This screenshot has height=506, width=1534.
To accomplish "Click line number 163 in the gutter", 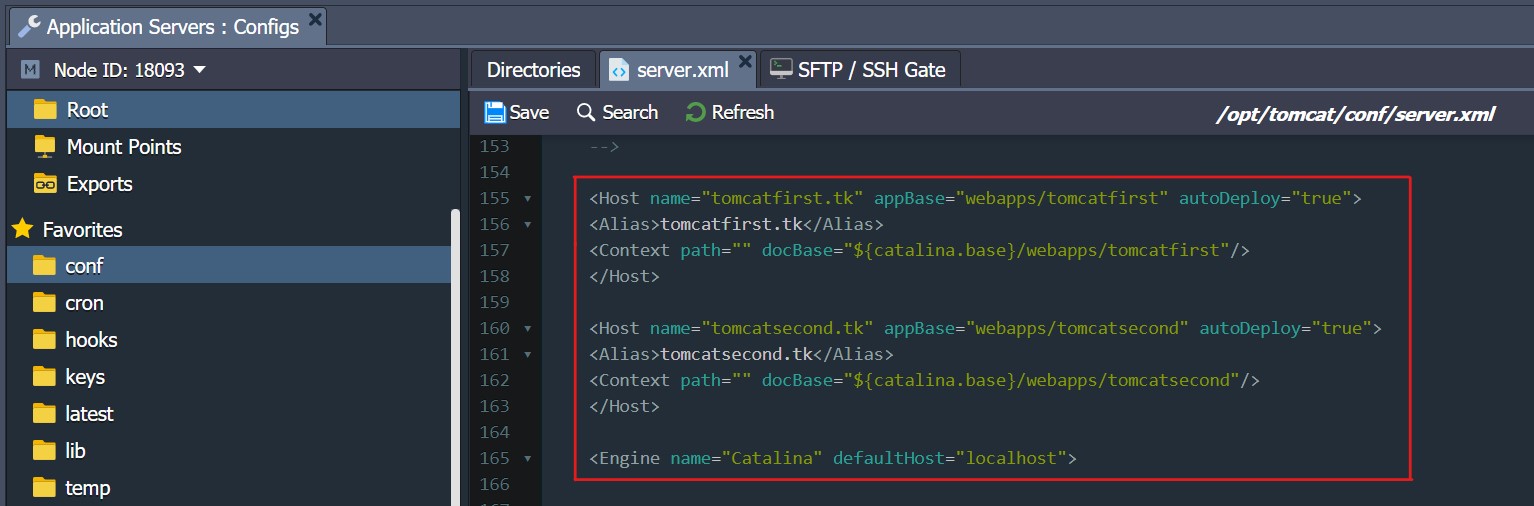I will tap(494, 406).
